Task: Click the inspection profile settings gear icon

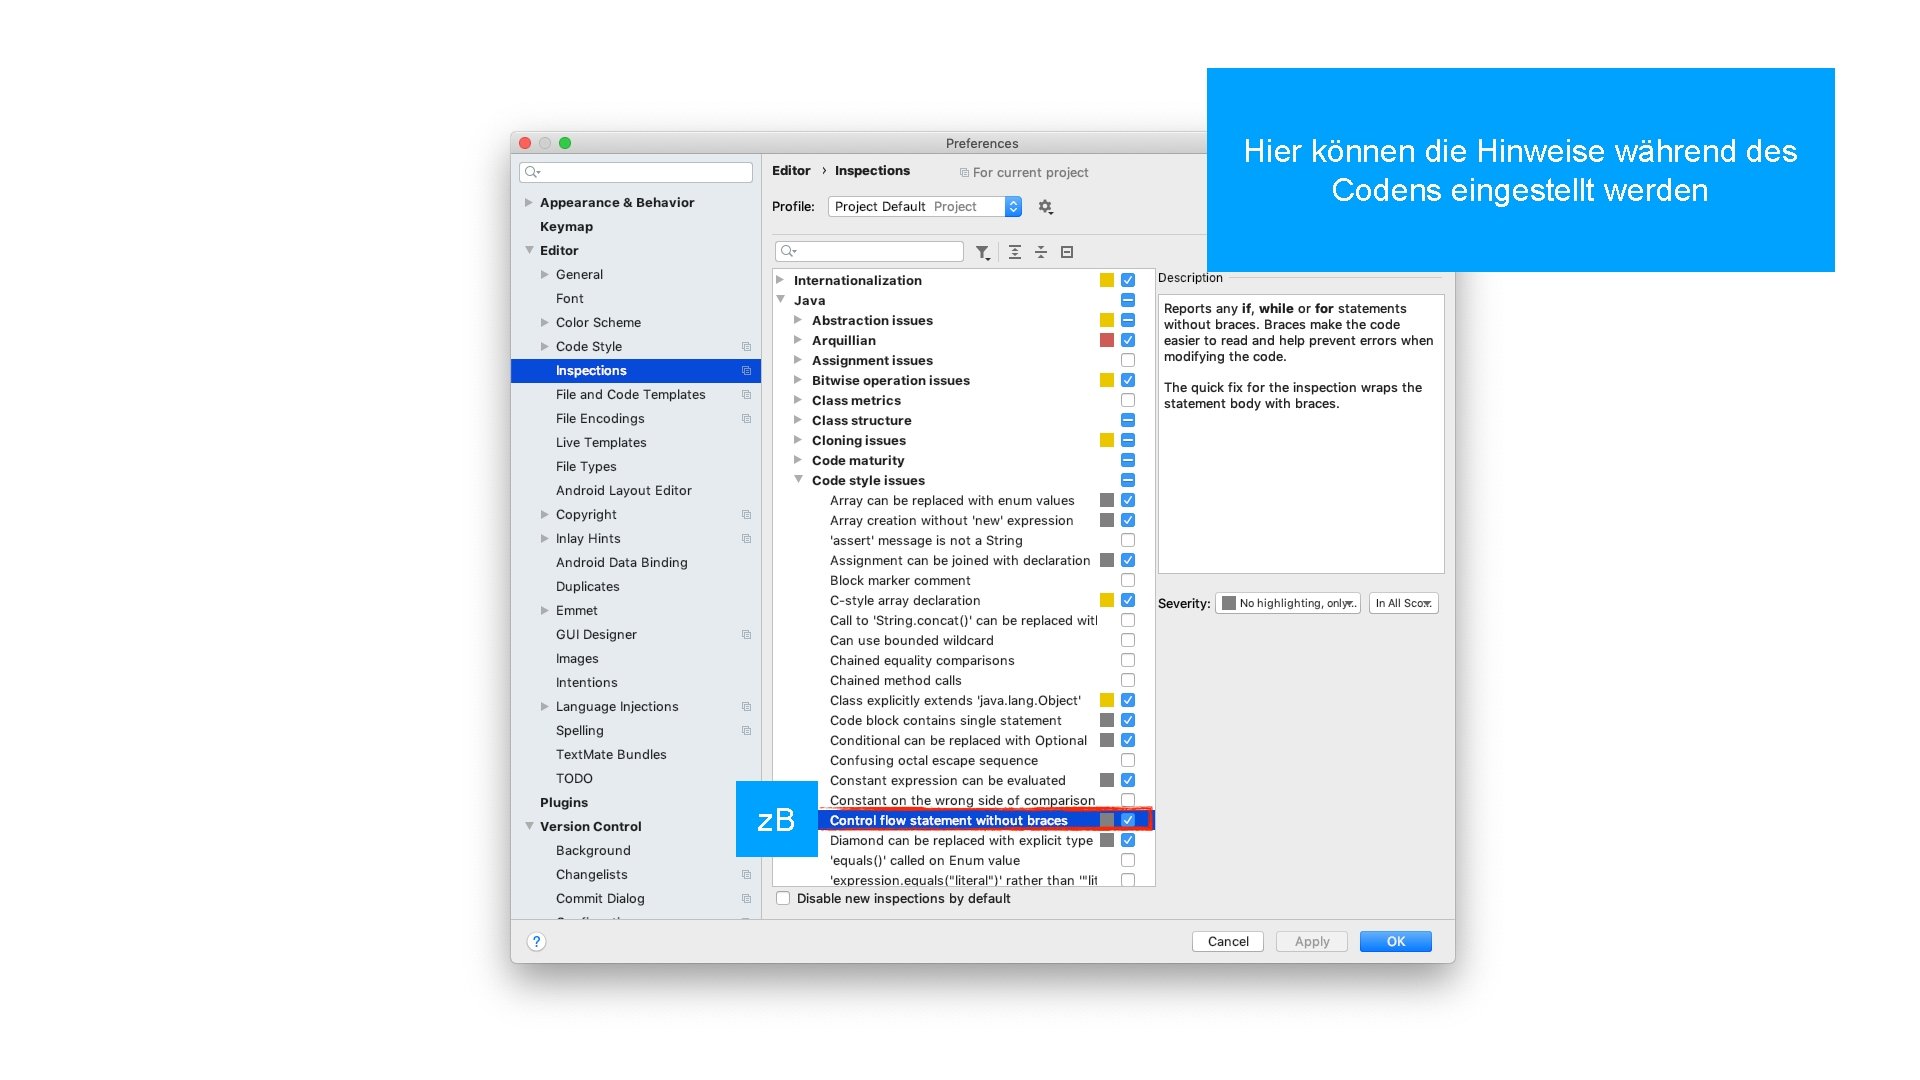Action: [x=1047, y=206]
